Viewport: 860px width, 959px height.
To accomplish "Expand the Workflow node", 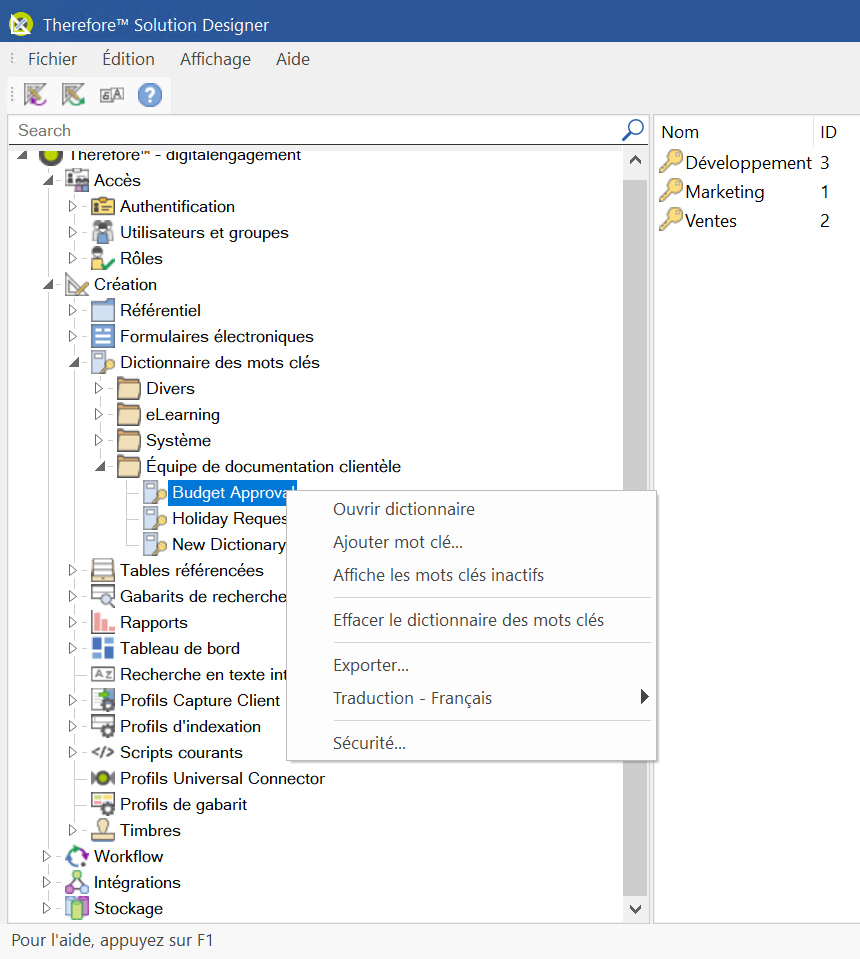I will pyautogui.click(x=46, y=856).
